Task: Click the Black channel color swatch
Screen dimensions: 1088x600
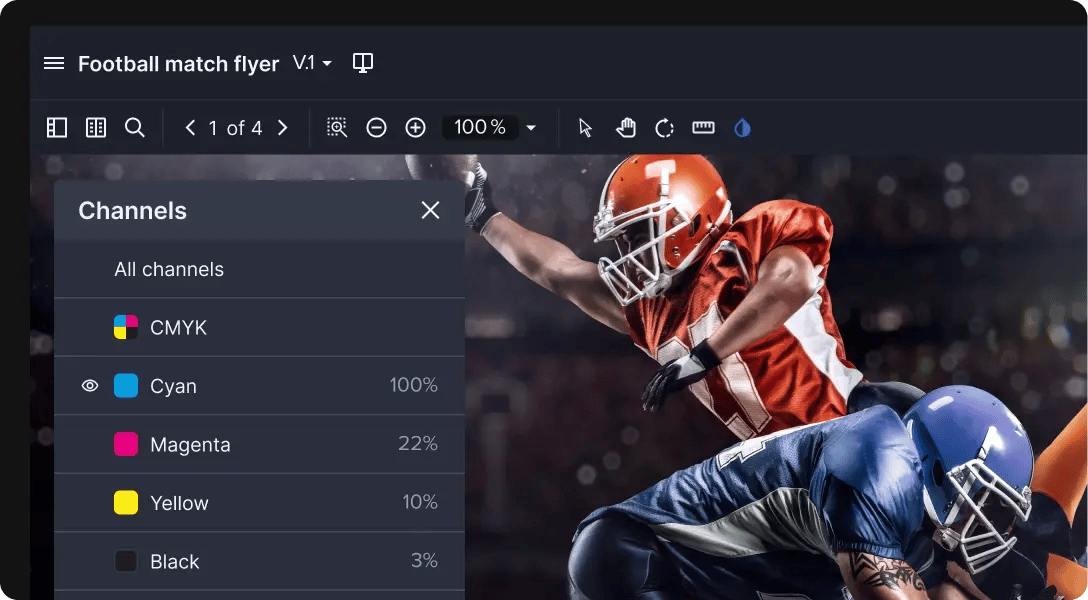Action: 125,561
